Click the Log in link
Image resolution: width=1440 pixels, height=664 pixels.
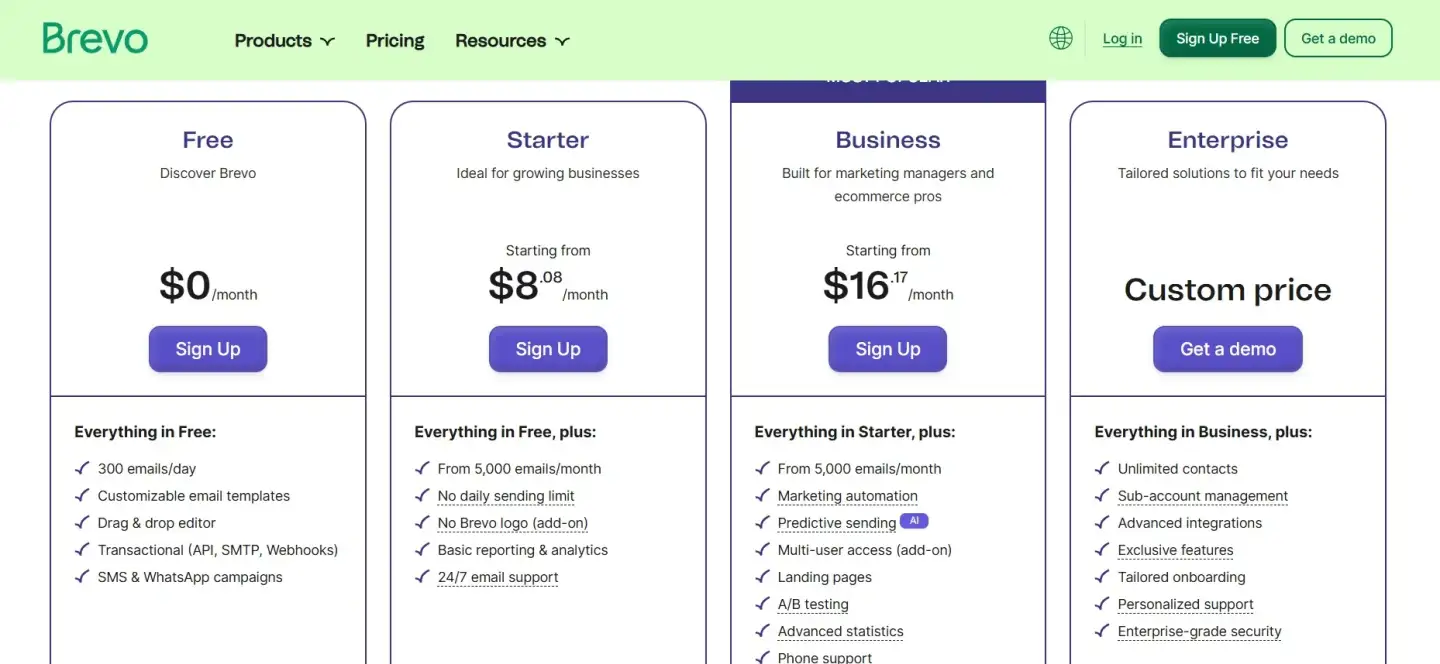point(1122,39)
